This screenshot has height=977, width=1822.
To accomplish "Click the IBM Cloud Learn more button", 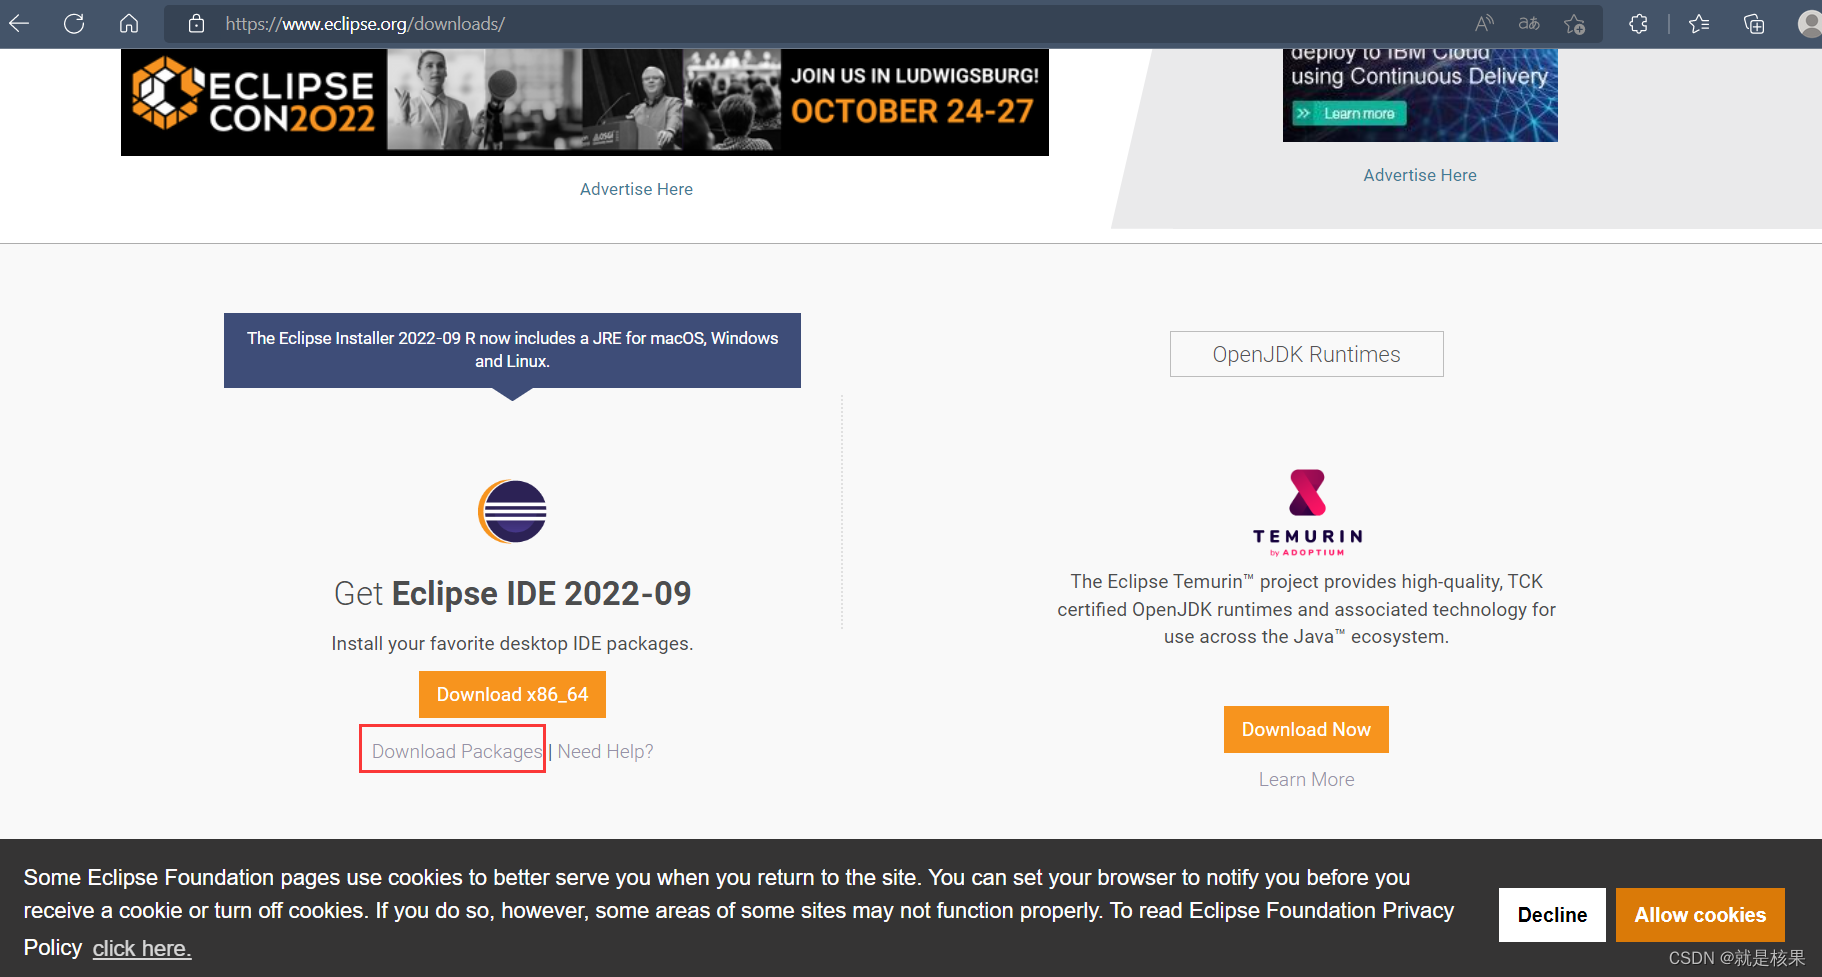I will click(1348, 113).
